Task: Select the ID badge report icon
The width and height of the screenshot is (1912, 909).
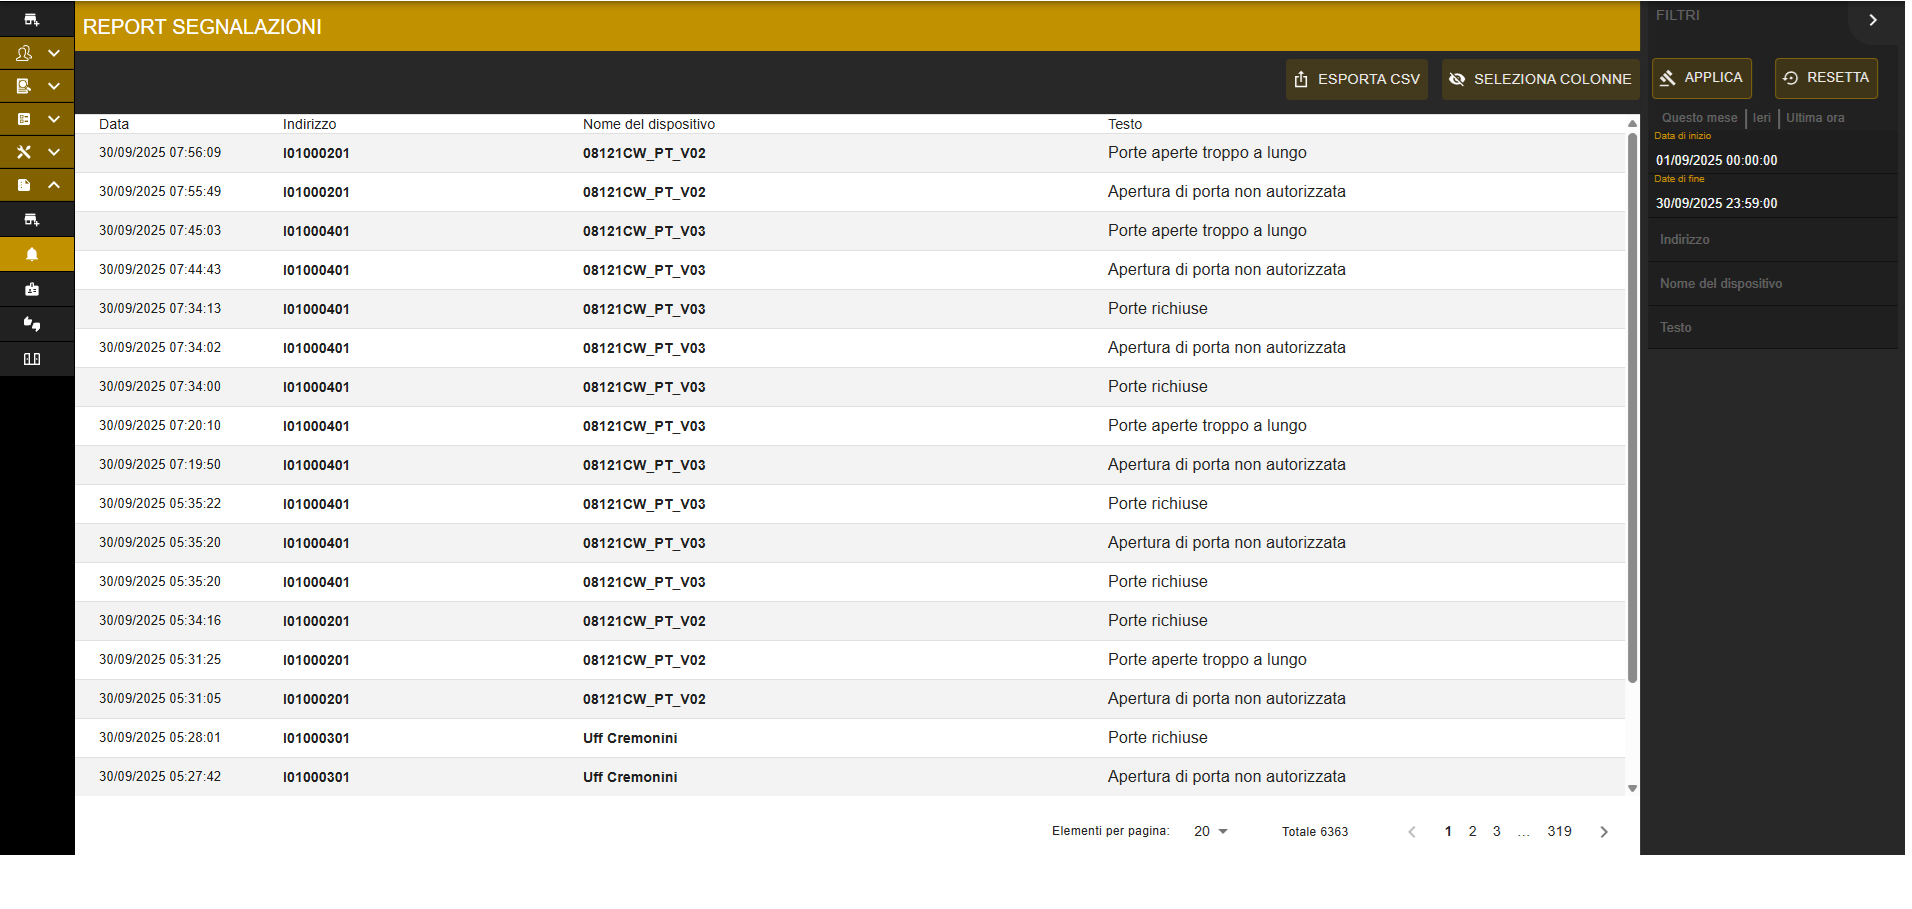Action: 32,289
